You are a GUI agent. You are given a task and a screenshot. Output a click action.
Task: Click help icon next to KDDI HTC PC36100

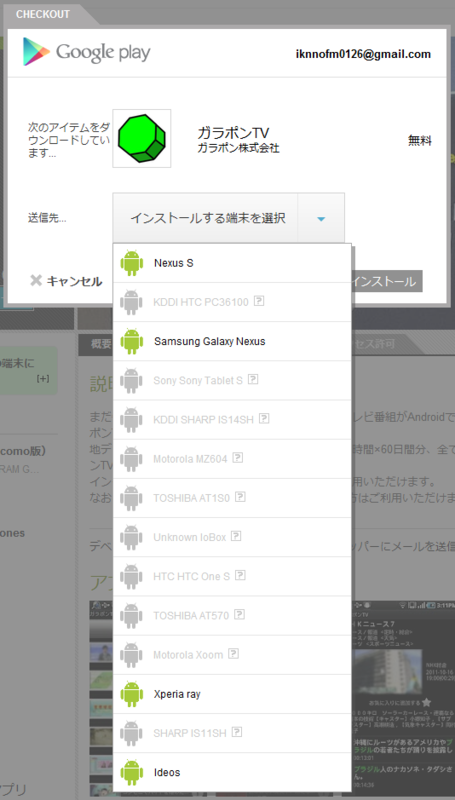(259, 301)
